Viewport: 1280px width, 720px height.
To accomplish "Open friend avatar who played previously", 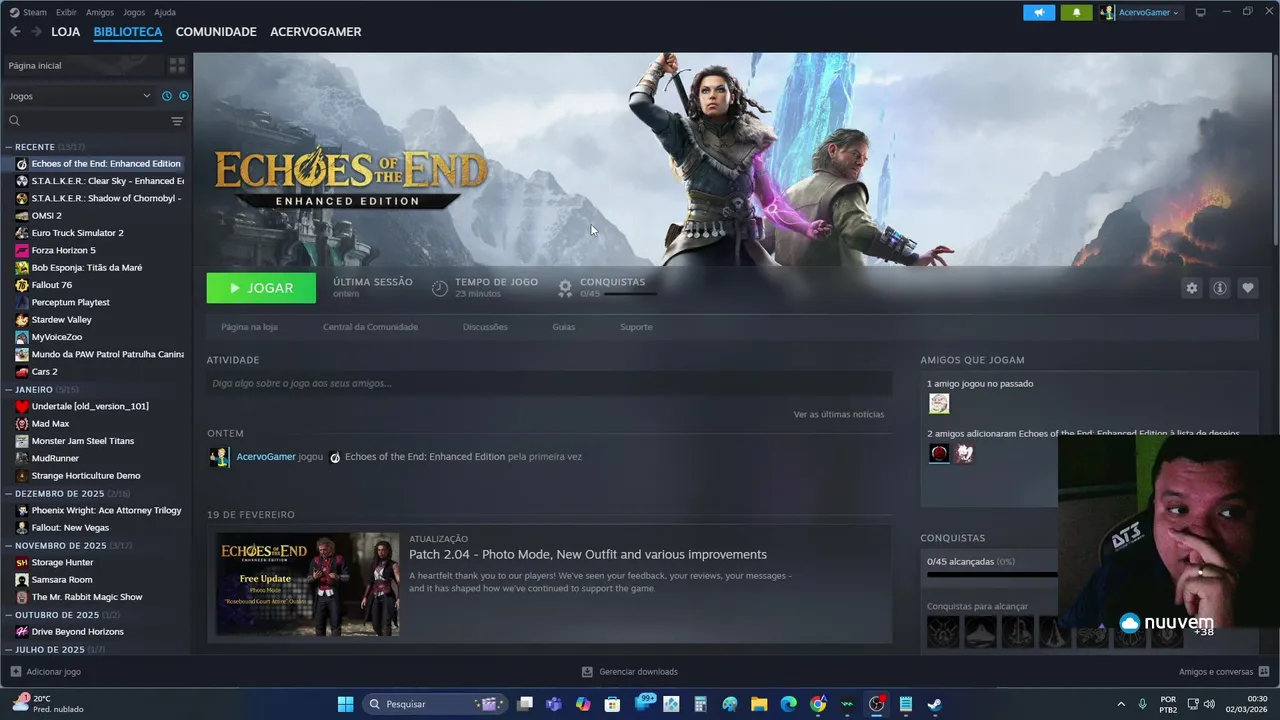I will [x=939, y=404].
